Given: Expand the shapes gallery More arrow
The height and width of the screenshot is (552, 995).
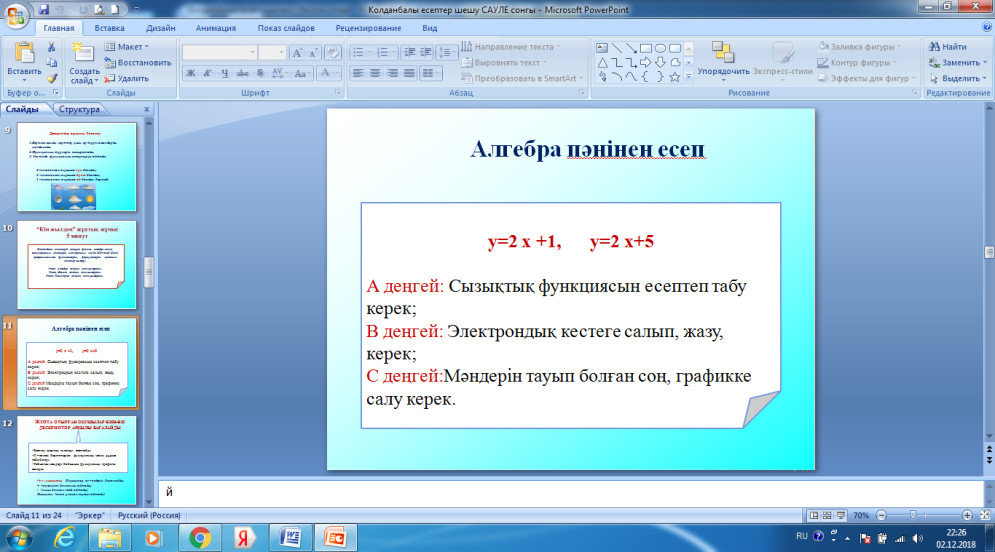Looking at the screenshot, I should (689, 77).
